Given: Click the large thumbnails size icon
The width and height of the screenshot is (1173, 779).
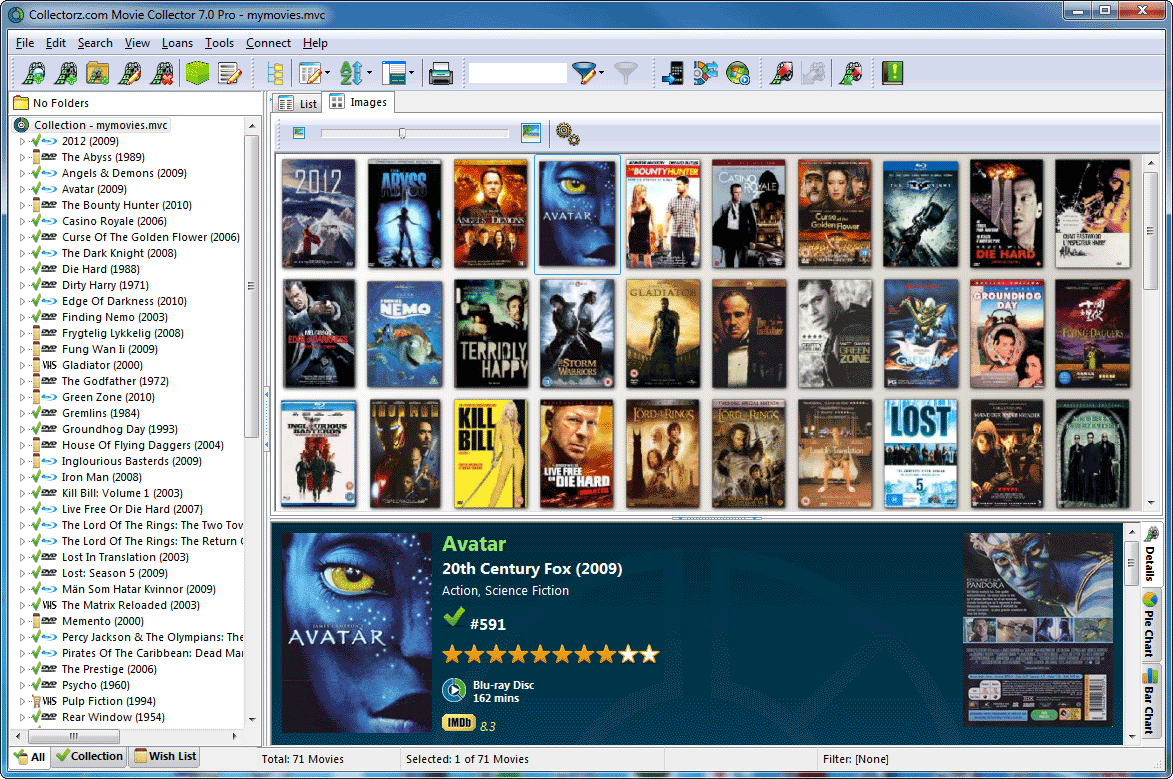Looking at the screenshot, I should click(530, 133).
